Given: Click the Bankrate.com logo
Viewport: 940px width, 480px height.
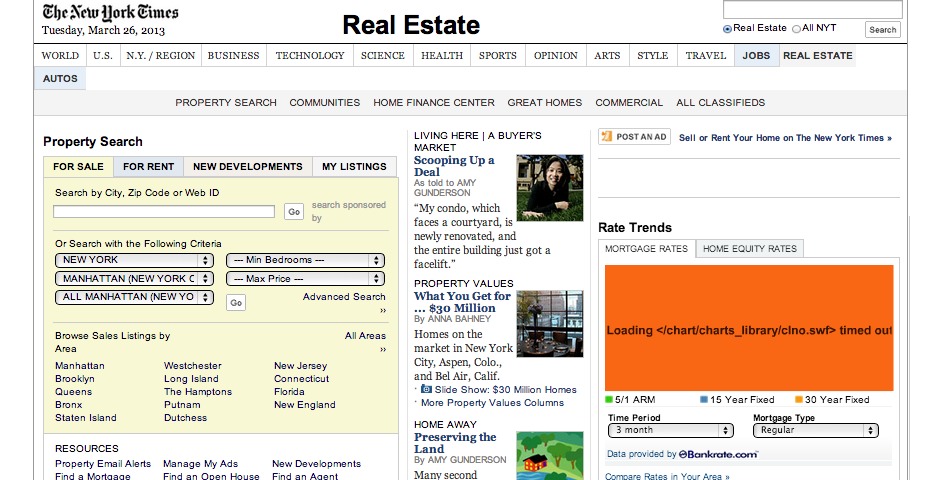Looking at the screenshot, I should (x=718, y=454).
